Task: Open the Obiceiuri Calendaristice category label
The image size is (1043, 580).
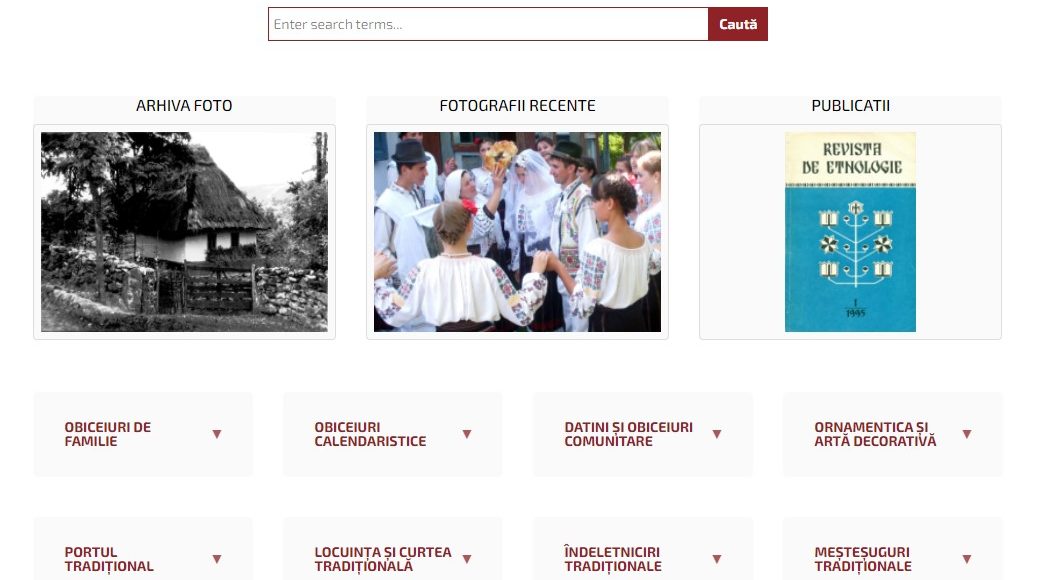Action: (371, 434)
